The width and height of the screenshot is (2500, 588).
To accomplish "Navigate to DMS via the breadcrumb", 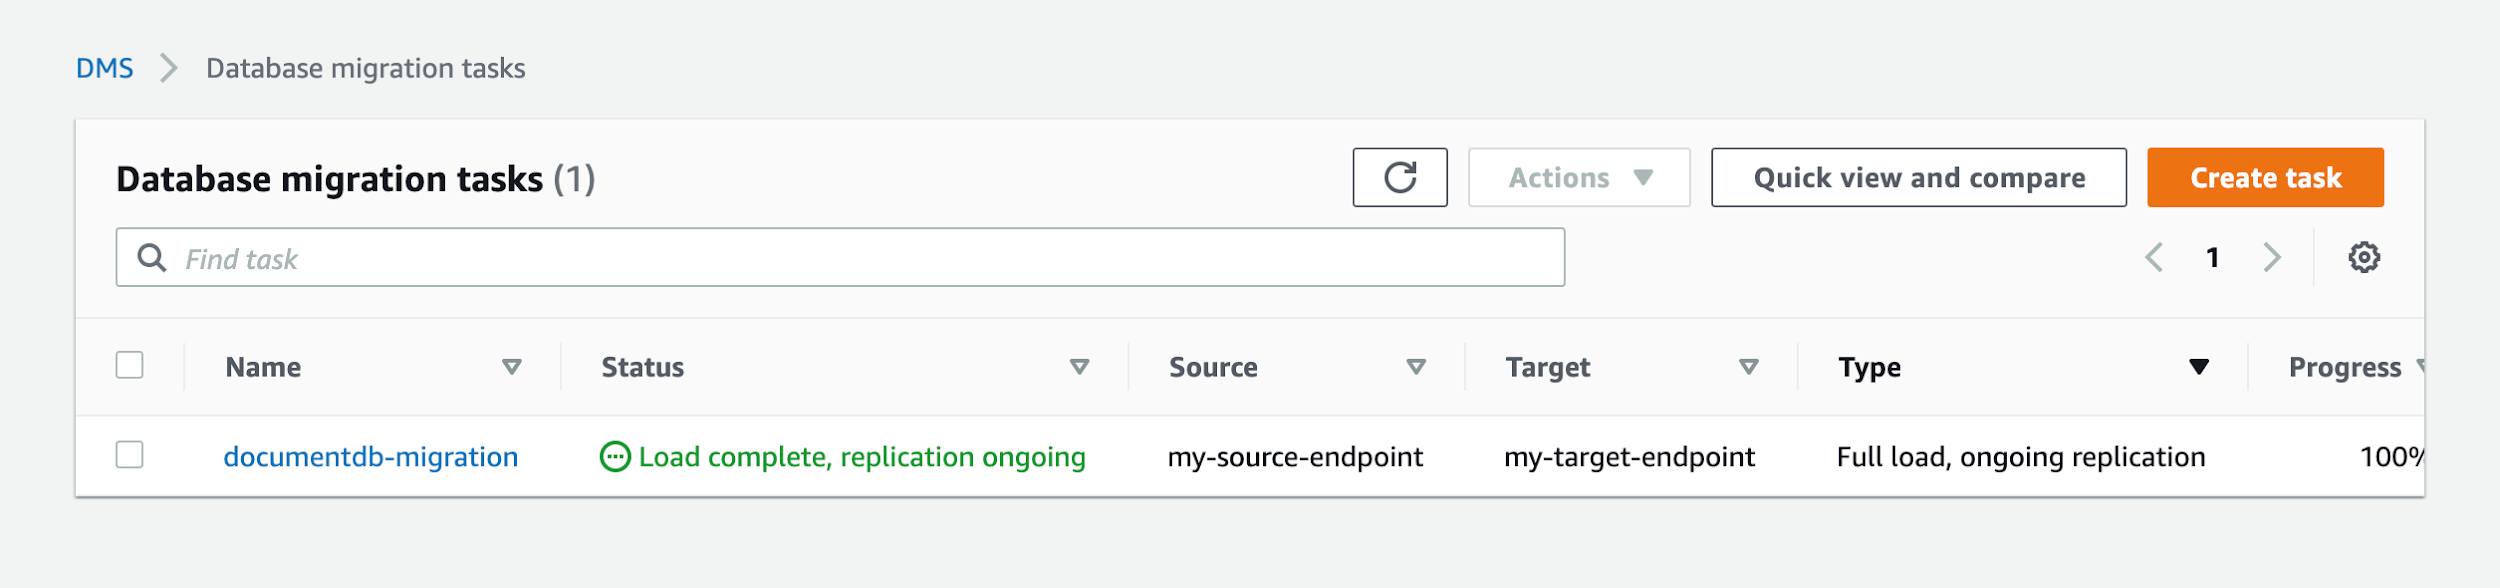I will coord(105,68).
